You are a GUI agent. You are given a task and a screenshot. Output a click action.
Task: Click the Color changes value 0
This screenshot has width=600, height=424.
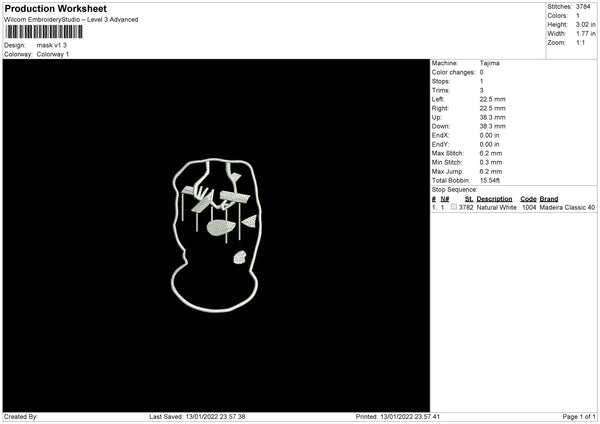[x=481, y=72]
